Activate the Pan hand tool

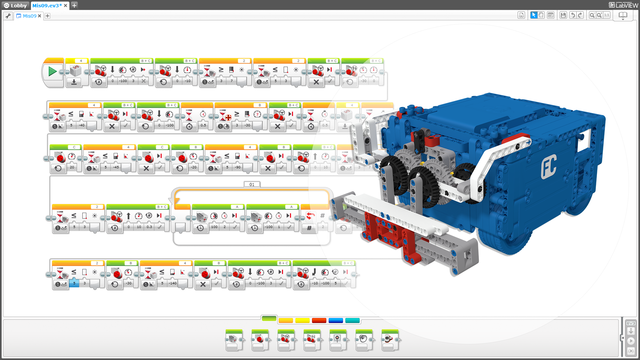point(542,15)
